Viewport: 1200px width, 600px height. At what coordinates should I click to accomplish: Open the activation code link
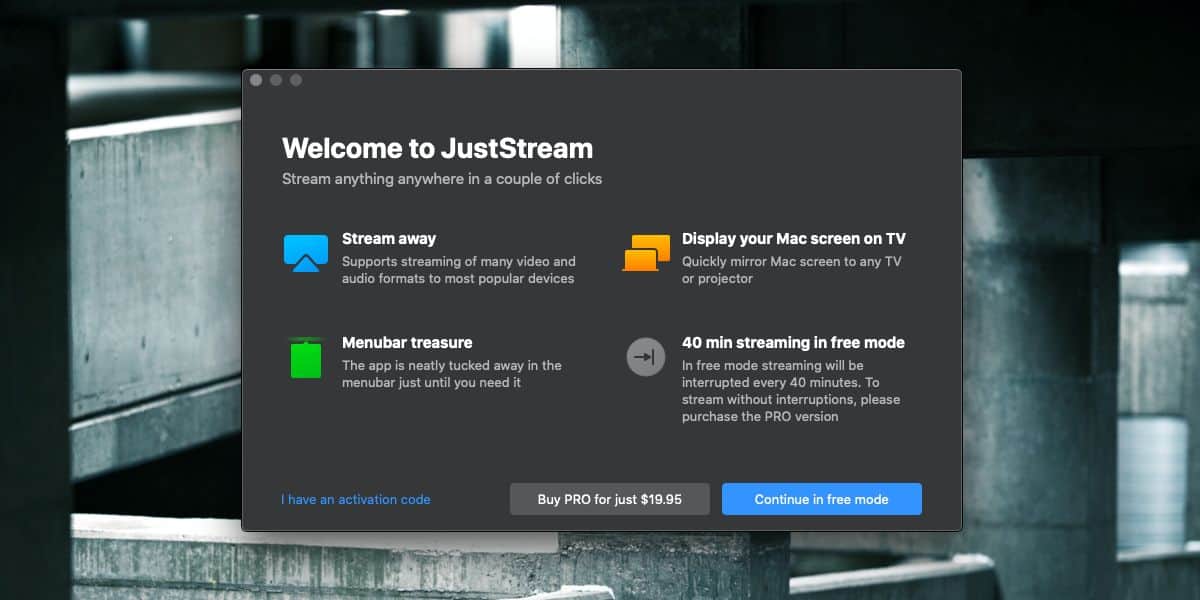(x=356, y=499)
